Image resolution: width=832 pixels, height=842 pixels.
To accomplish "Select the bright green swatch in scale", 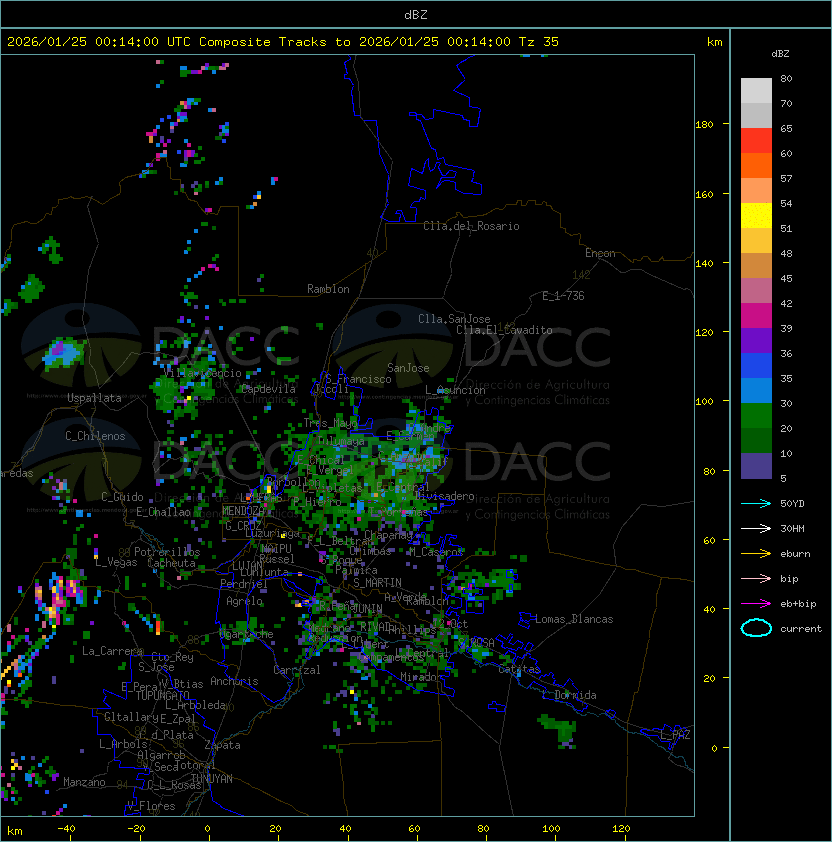I will 756,416.
